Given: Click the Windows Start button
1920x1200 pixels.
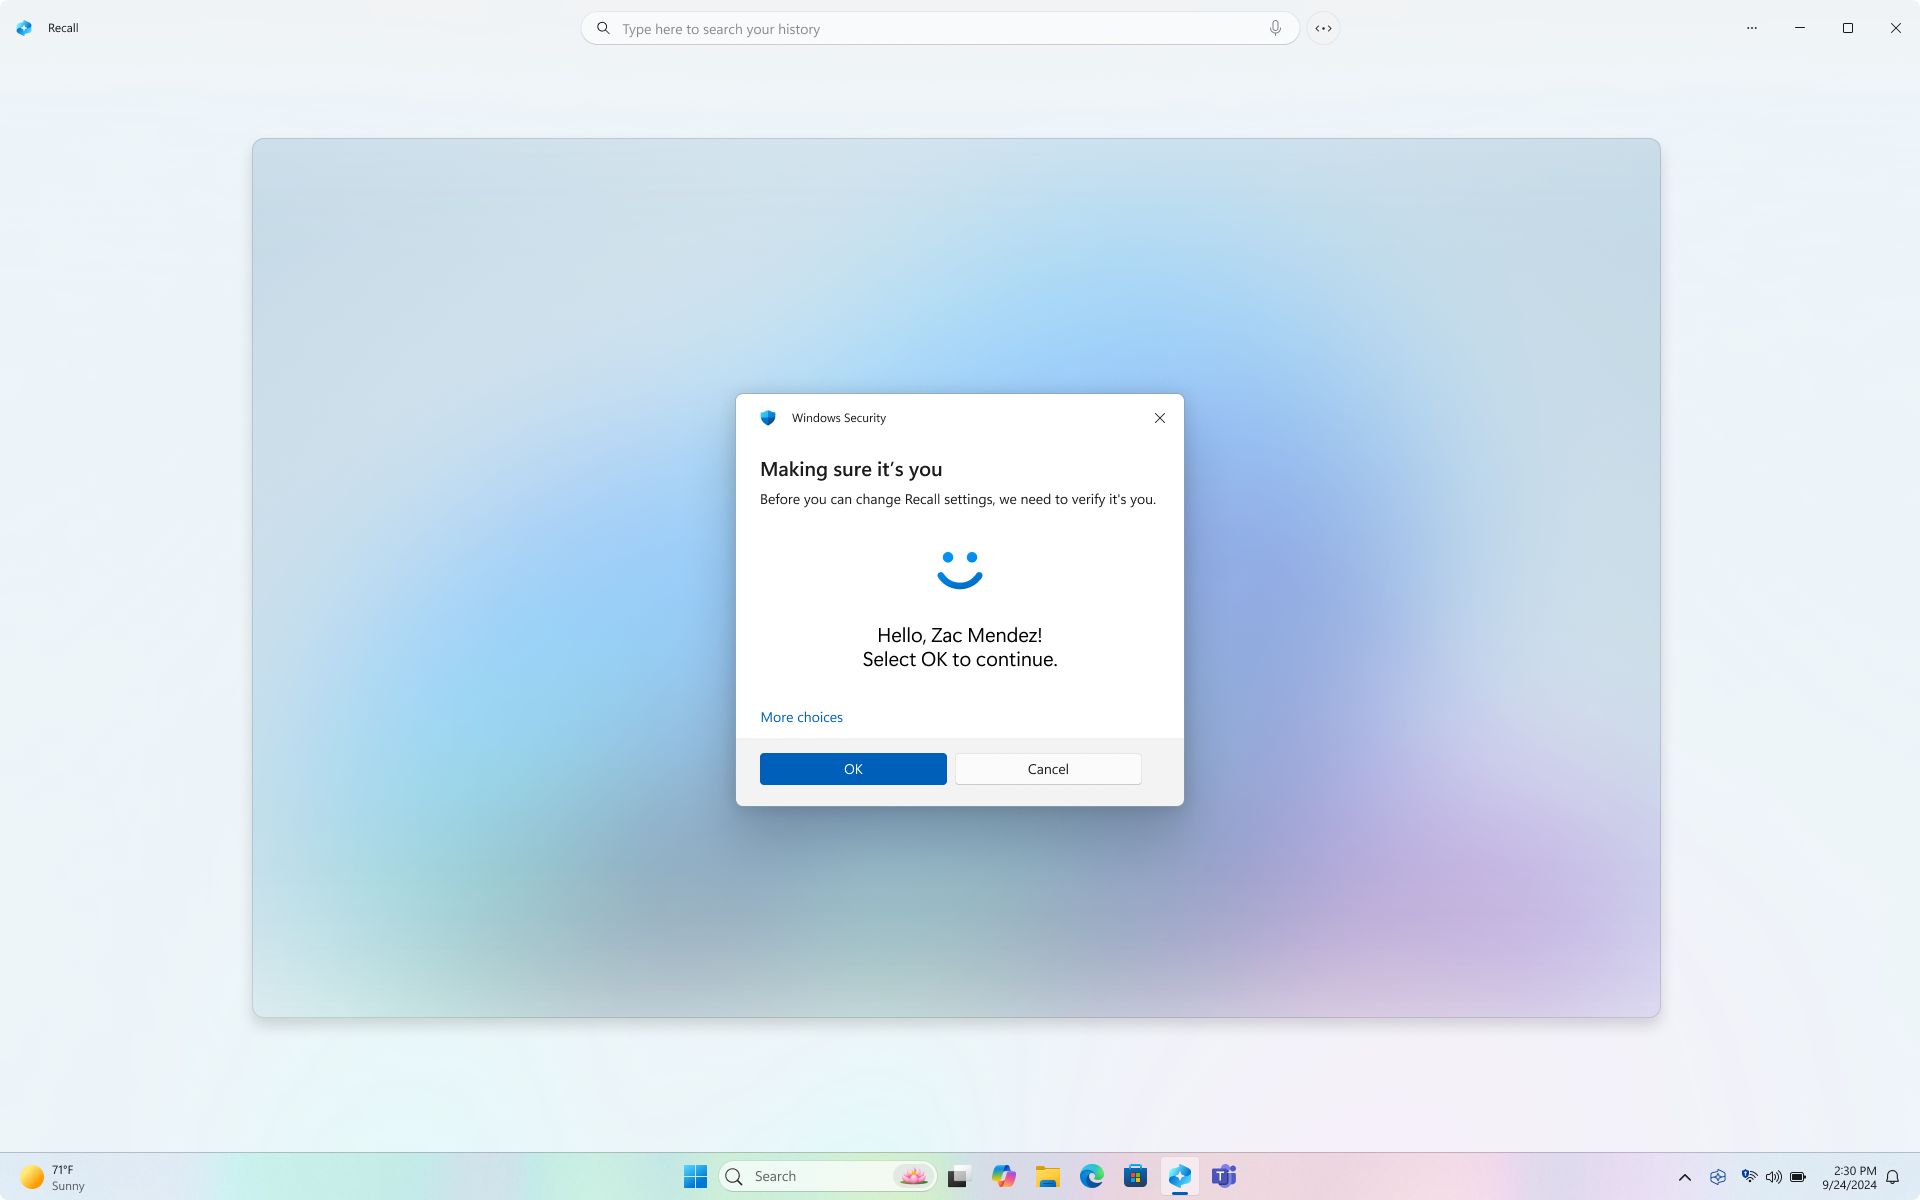Looking at the screenshot, I should click(x=695, y=1176).
